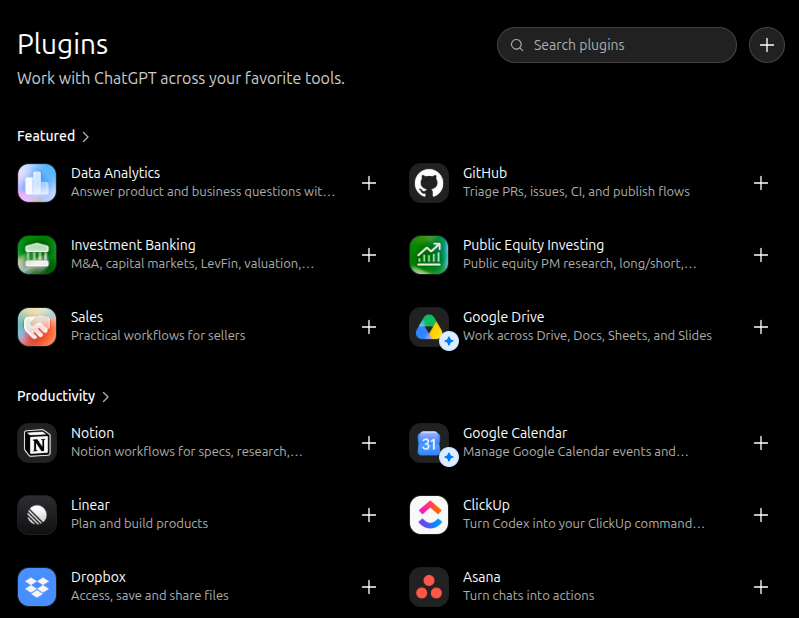Open the GitHub plugin title
799x618 pixels.
pyautogui.click(x=485, y=173)
